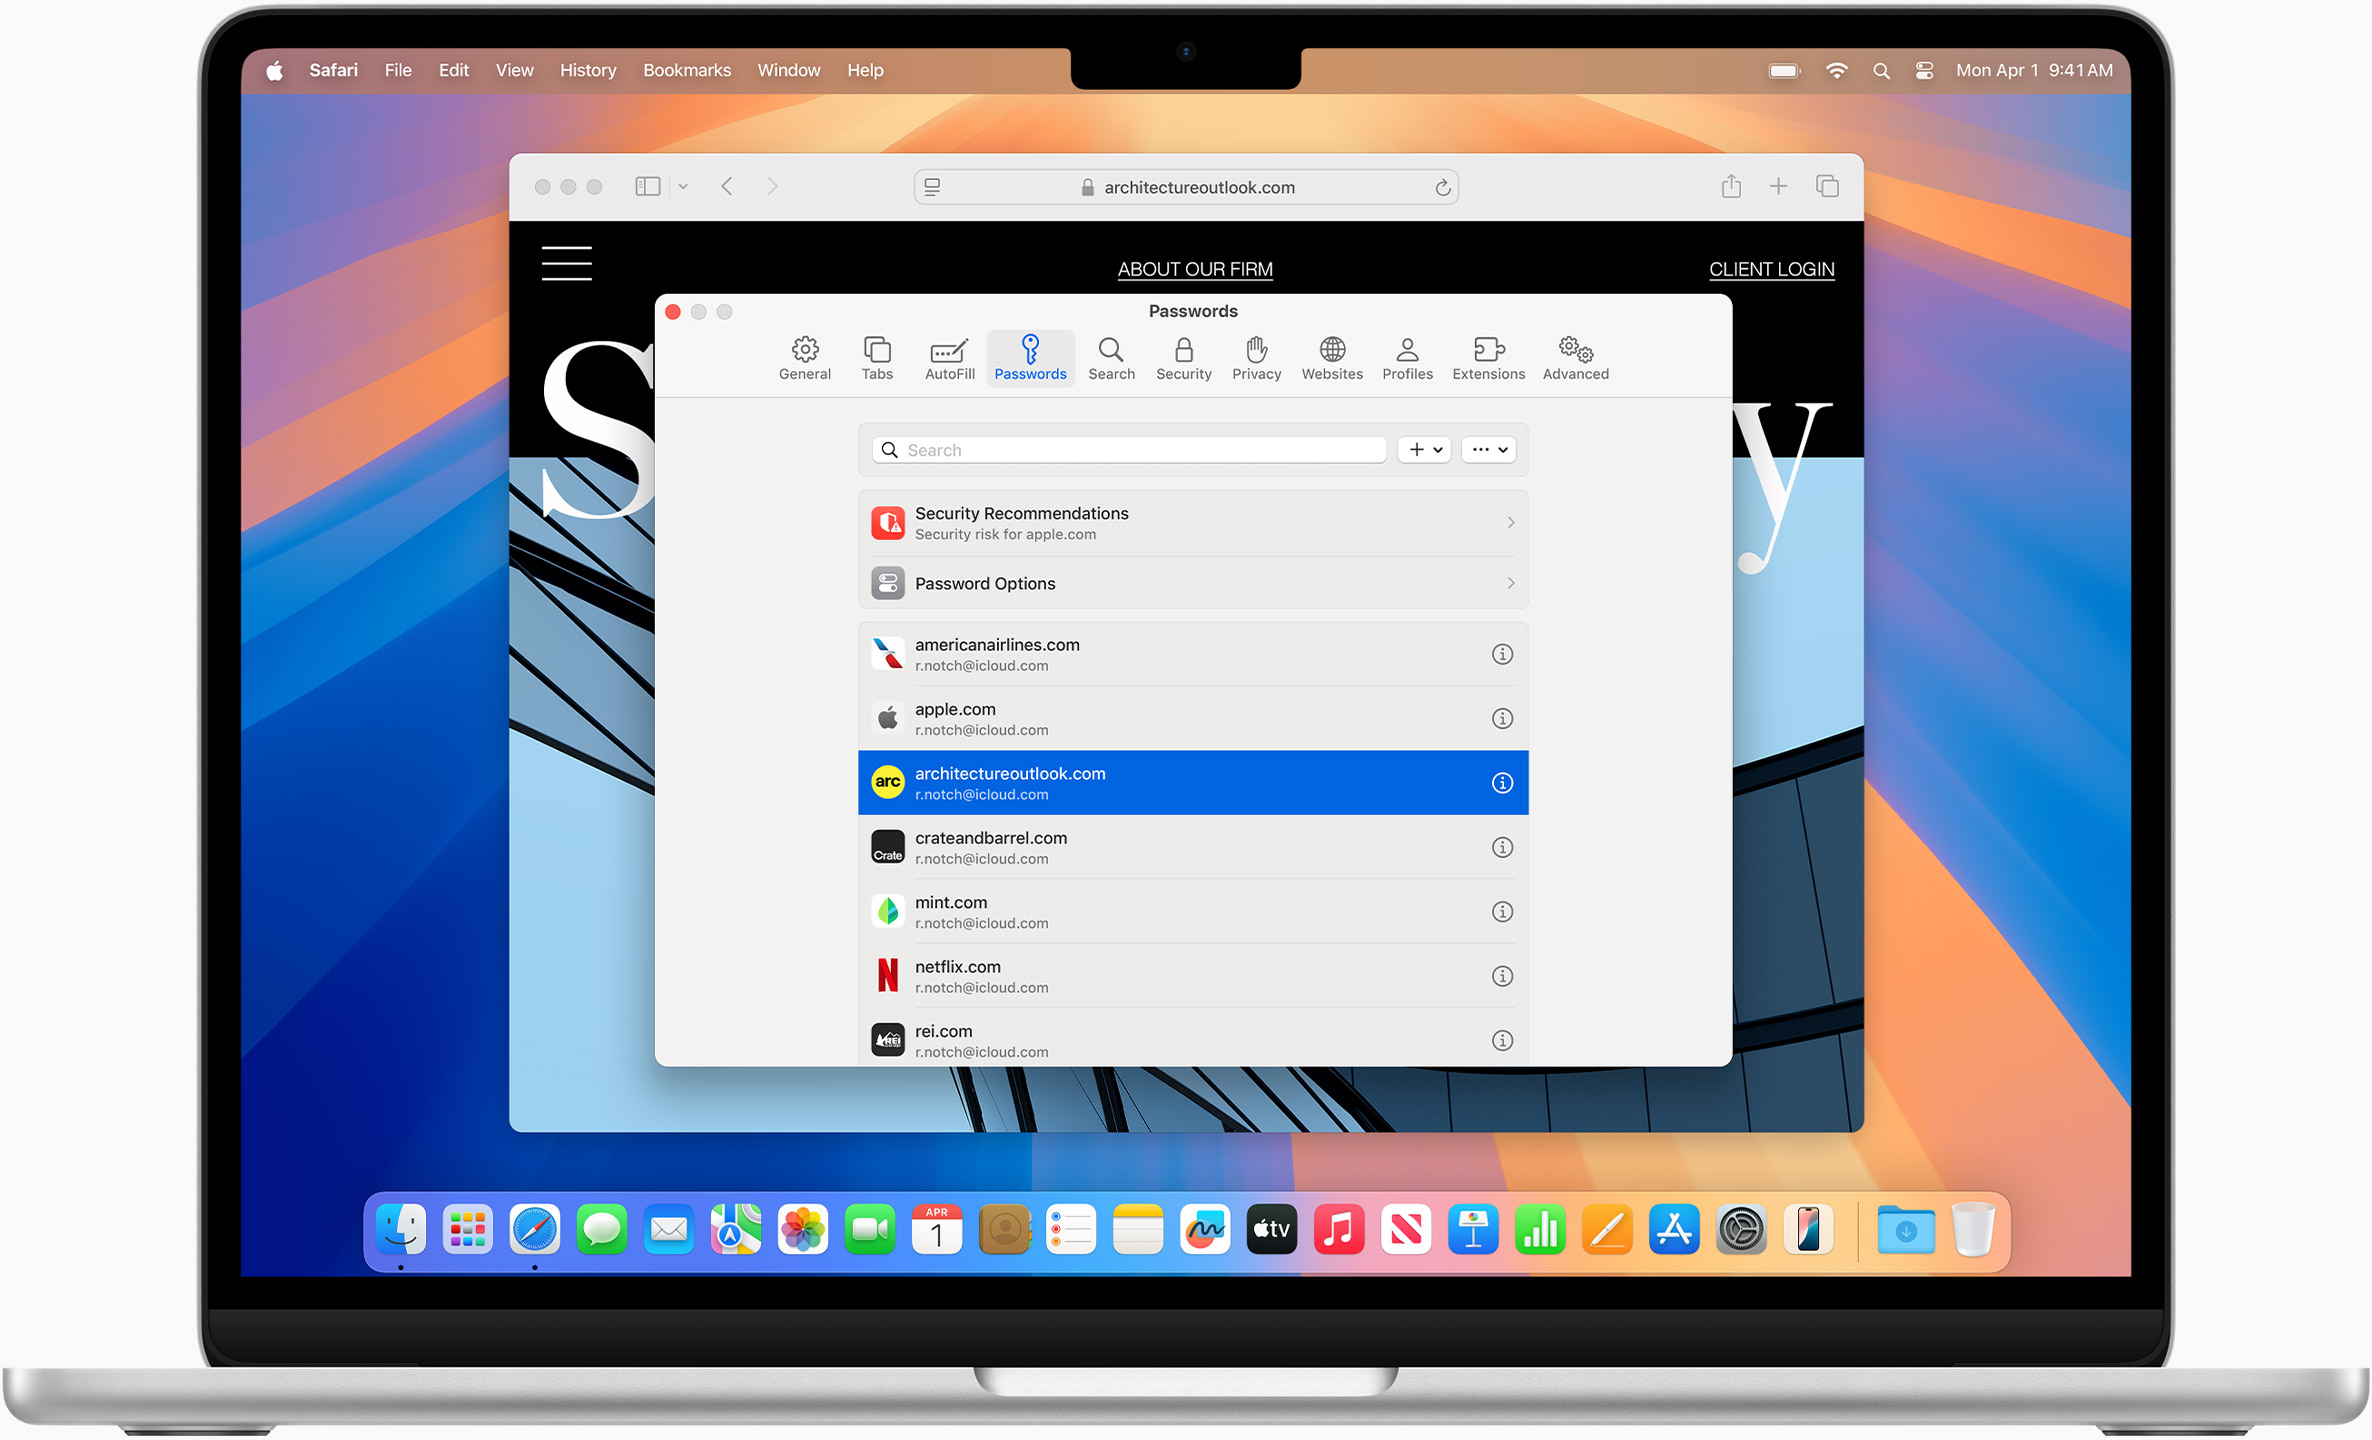2372x1440 pixels.
Task: Show details for the netflix.com password
Action: click(x=1502, y=975)
